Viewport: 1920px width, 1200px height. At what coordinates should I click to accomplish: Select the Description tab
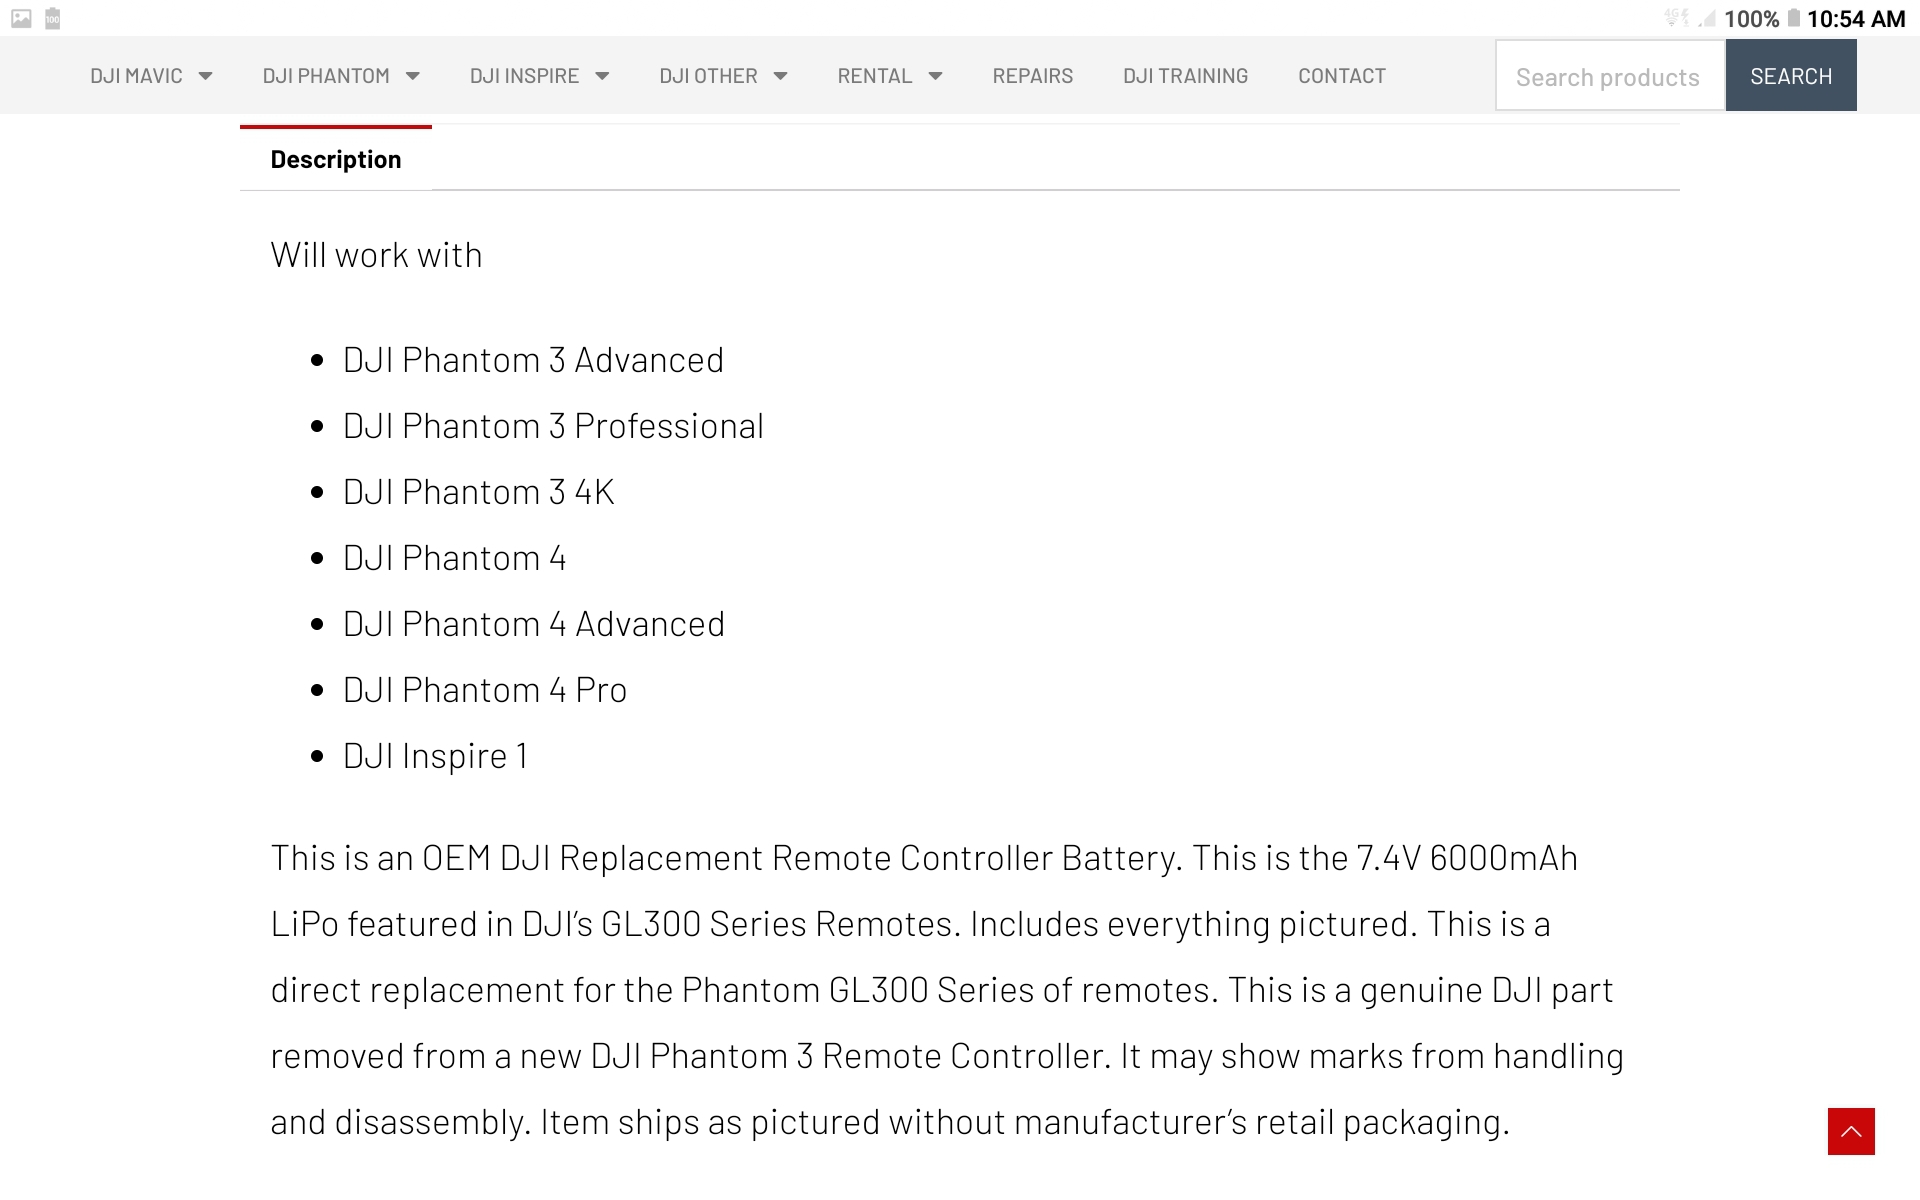point(336,159)
